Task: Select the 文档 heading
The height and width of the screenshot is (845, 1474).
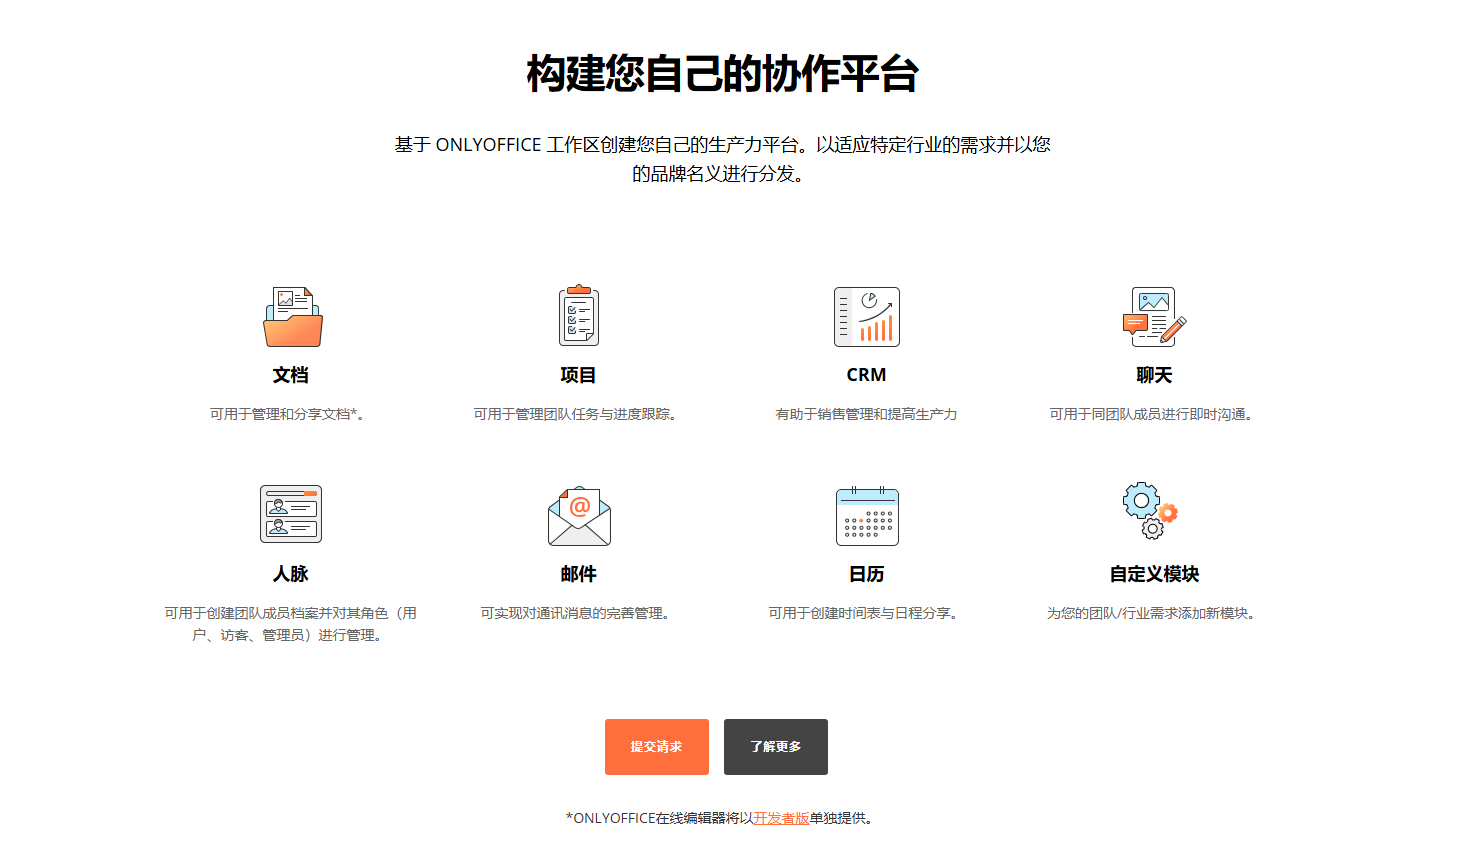Action: 291,375
